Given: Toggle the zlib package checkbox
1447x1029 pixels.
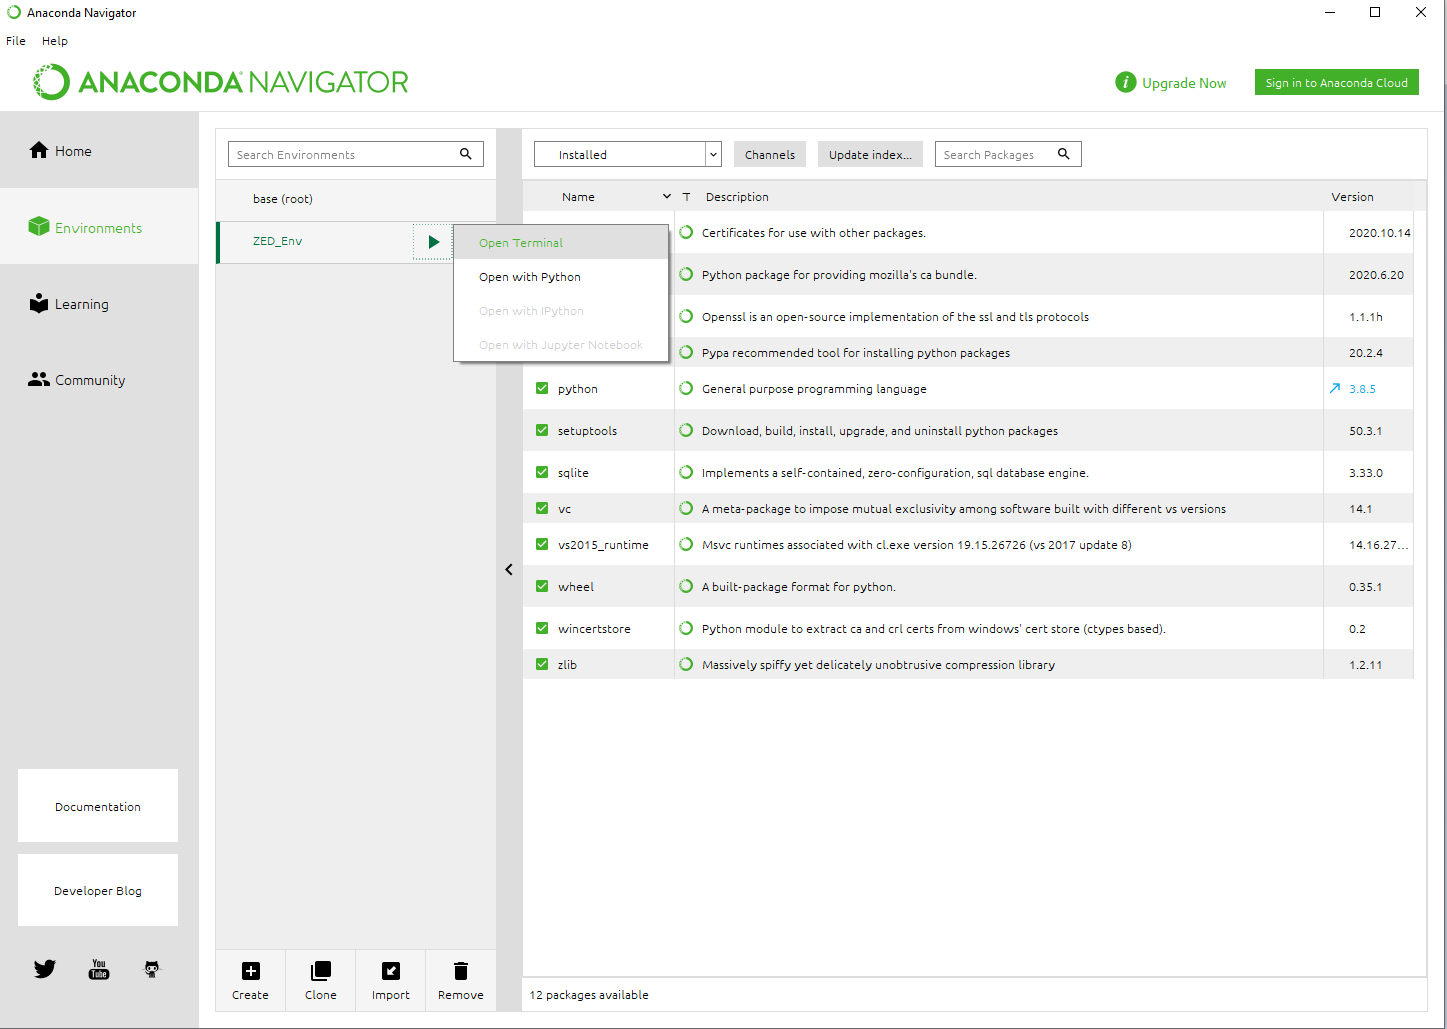Looking at the screenshot, I should 542,664.
